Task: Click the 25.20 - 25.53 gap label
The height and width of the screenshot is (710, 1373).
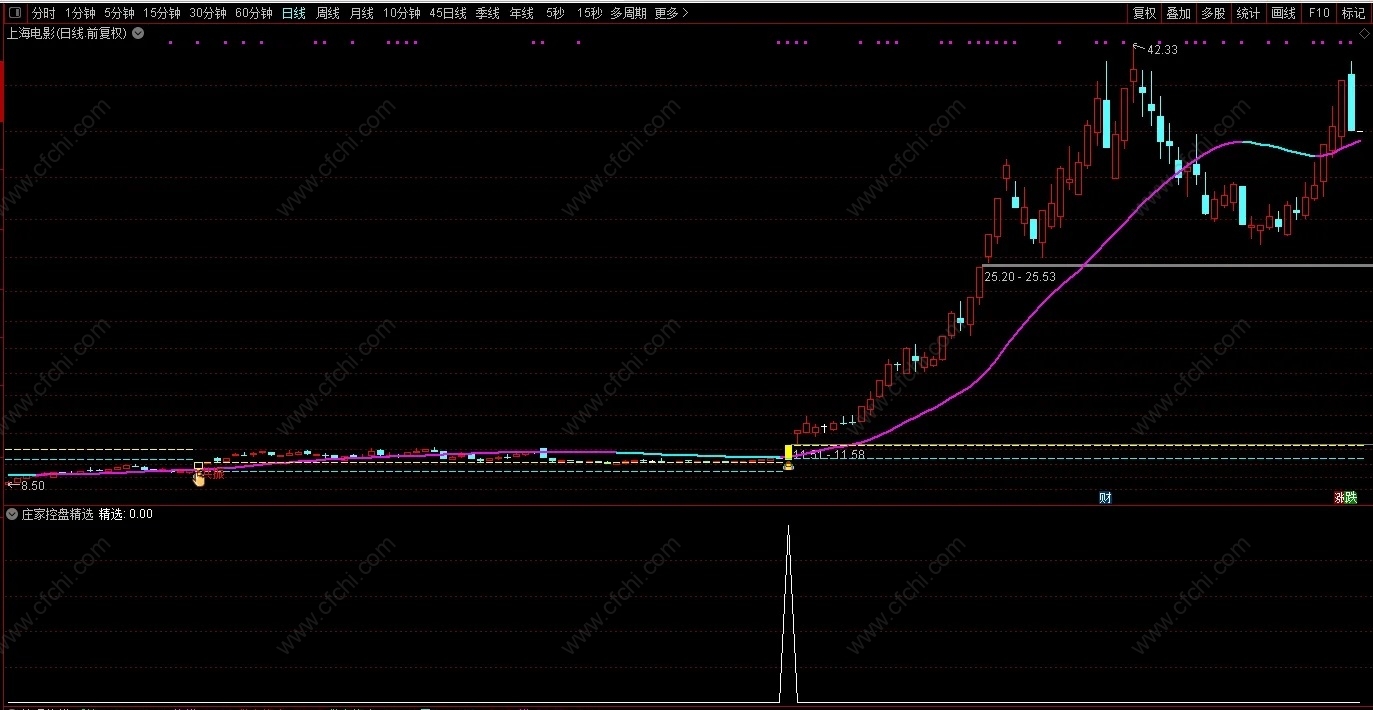Action: 1020,276
